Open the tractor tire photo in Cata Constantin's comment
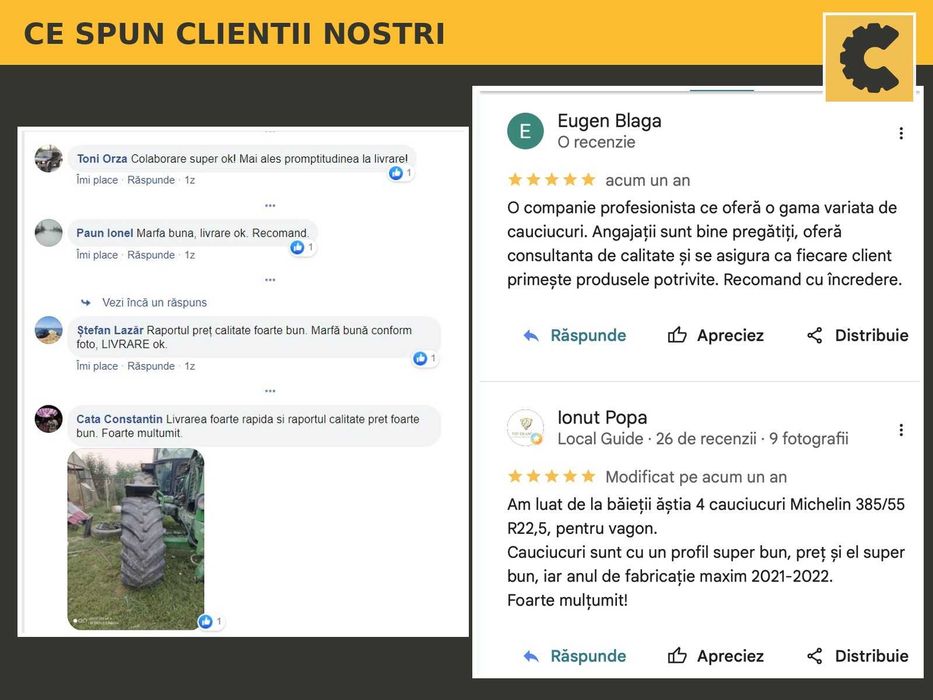Viewport: 933px width, 700px height. [x=136, y=539]
